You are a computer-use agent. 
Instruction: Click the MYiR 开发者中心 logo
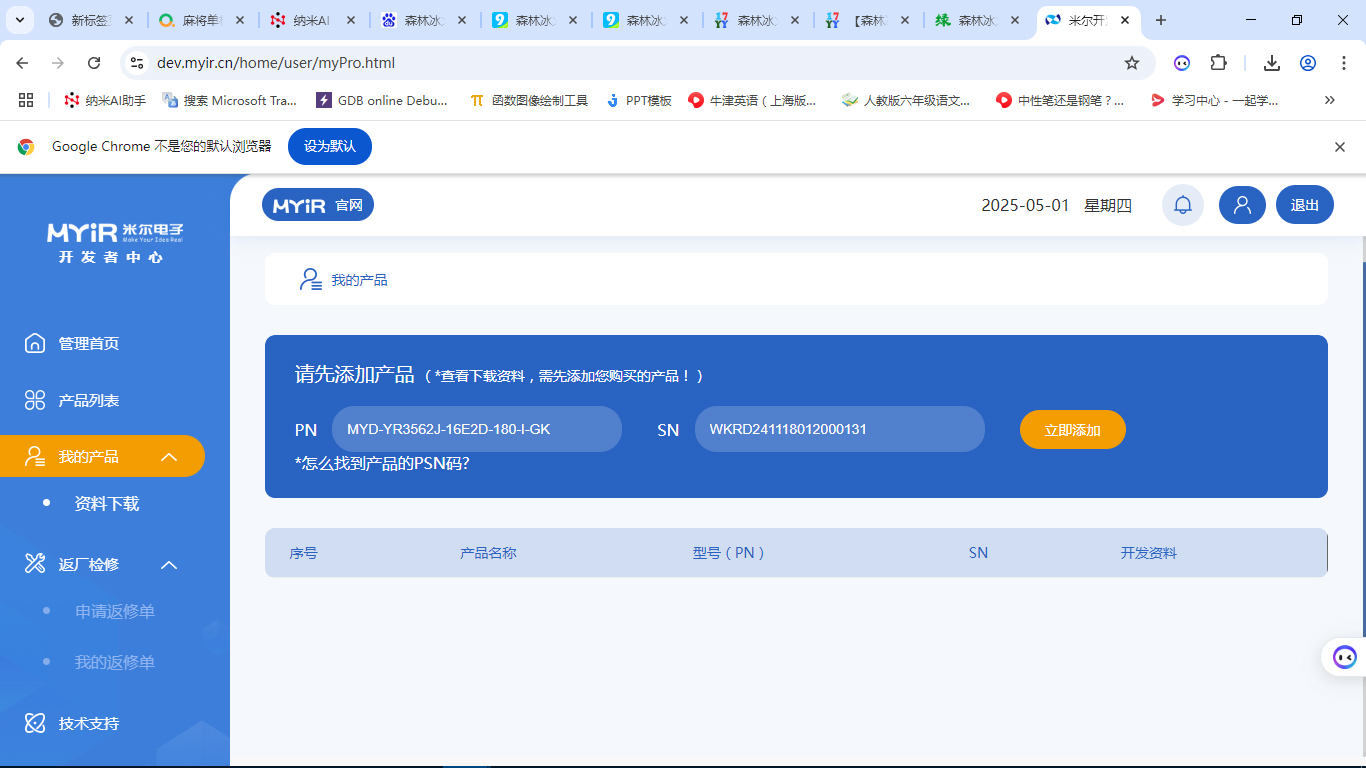115,242
